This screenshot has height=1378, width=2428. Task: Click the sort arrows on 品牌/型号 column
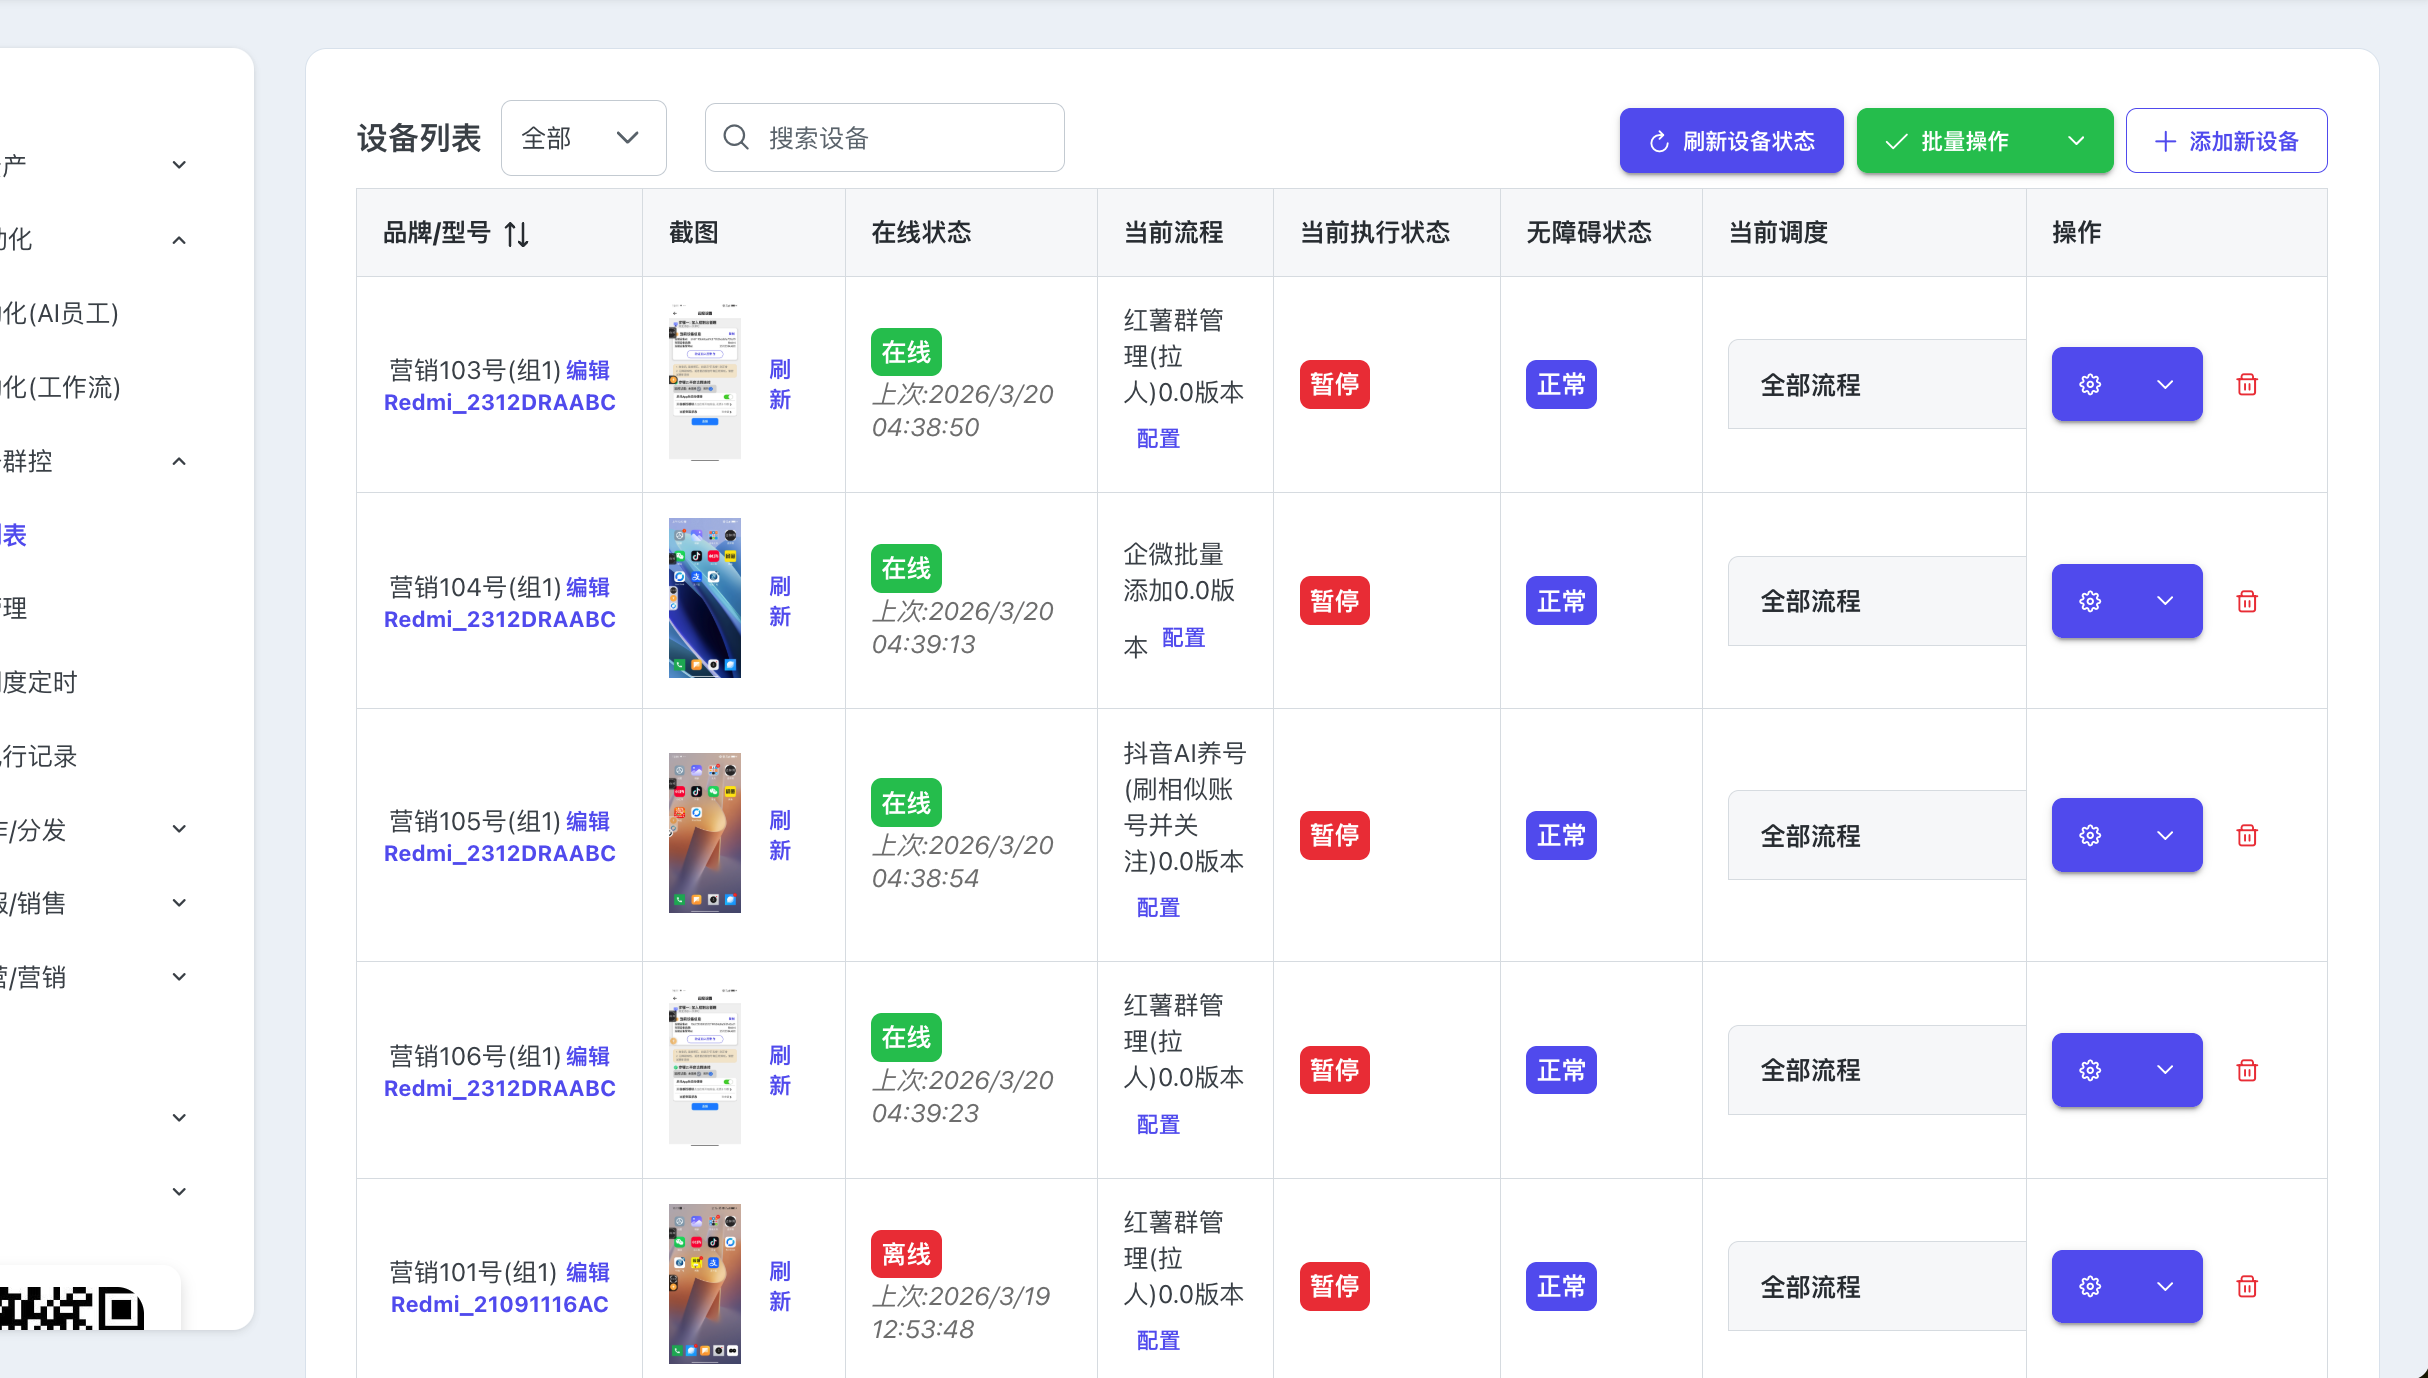coord(516,234)
